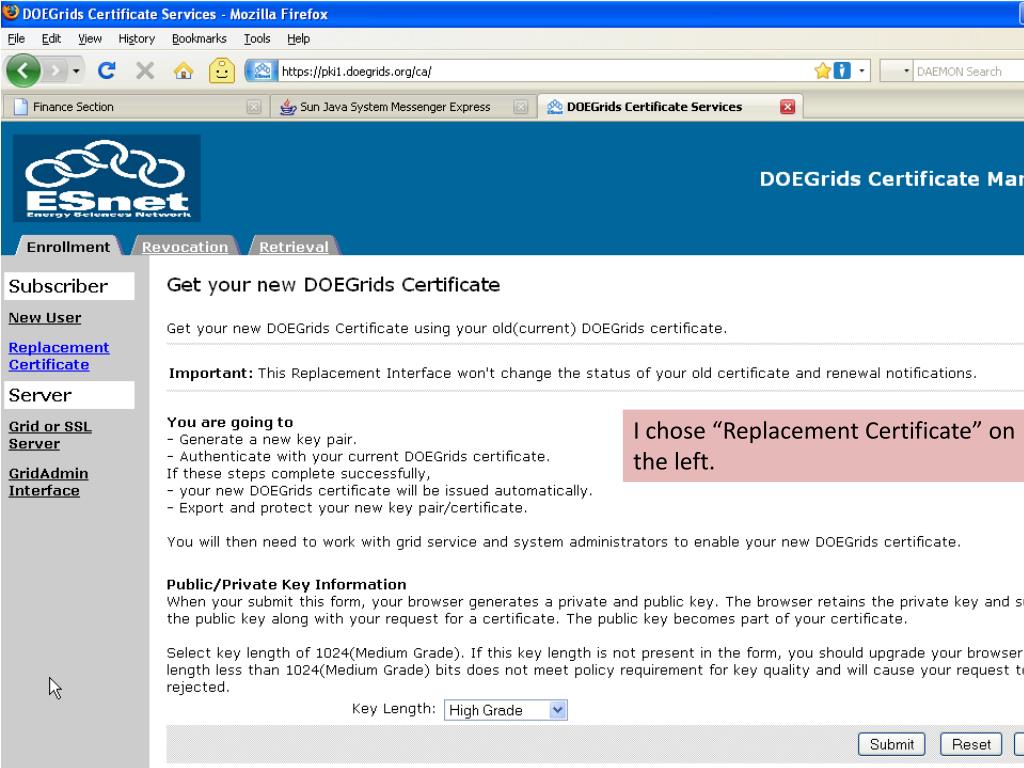Select the Enrollment page tab
This screenshot has width=1024, height=768.
[x=69, y=247]
